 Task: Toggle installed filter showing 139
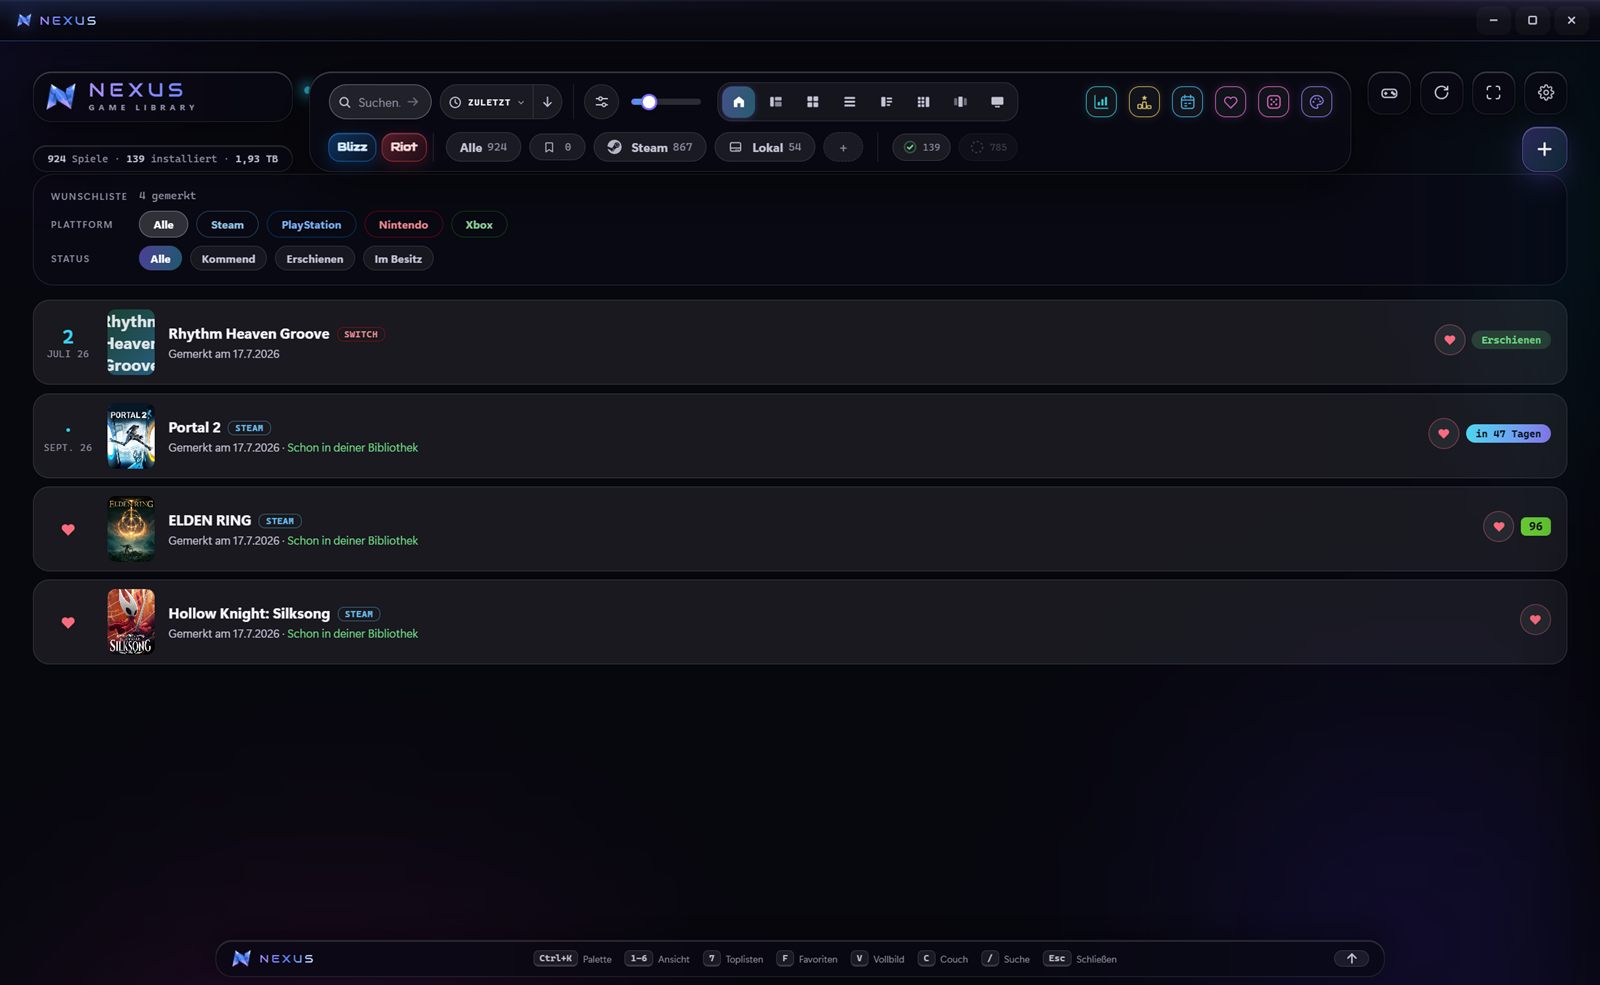tap(921, 147)
